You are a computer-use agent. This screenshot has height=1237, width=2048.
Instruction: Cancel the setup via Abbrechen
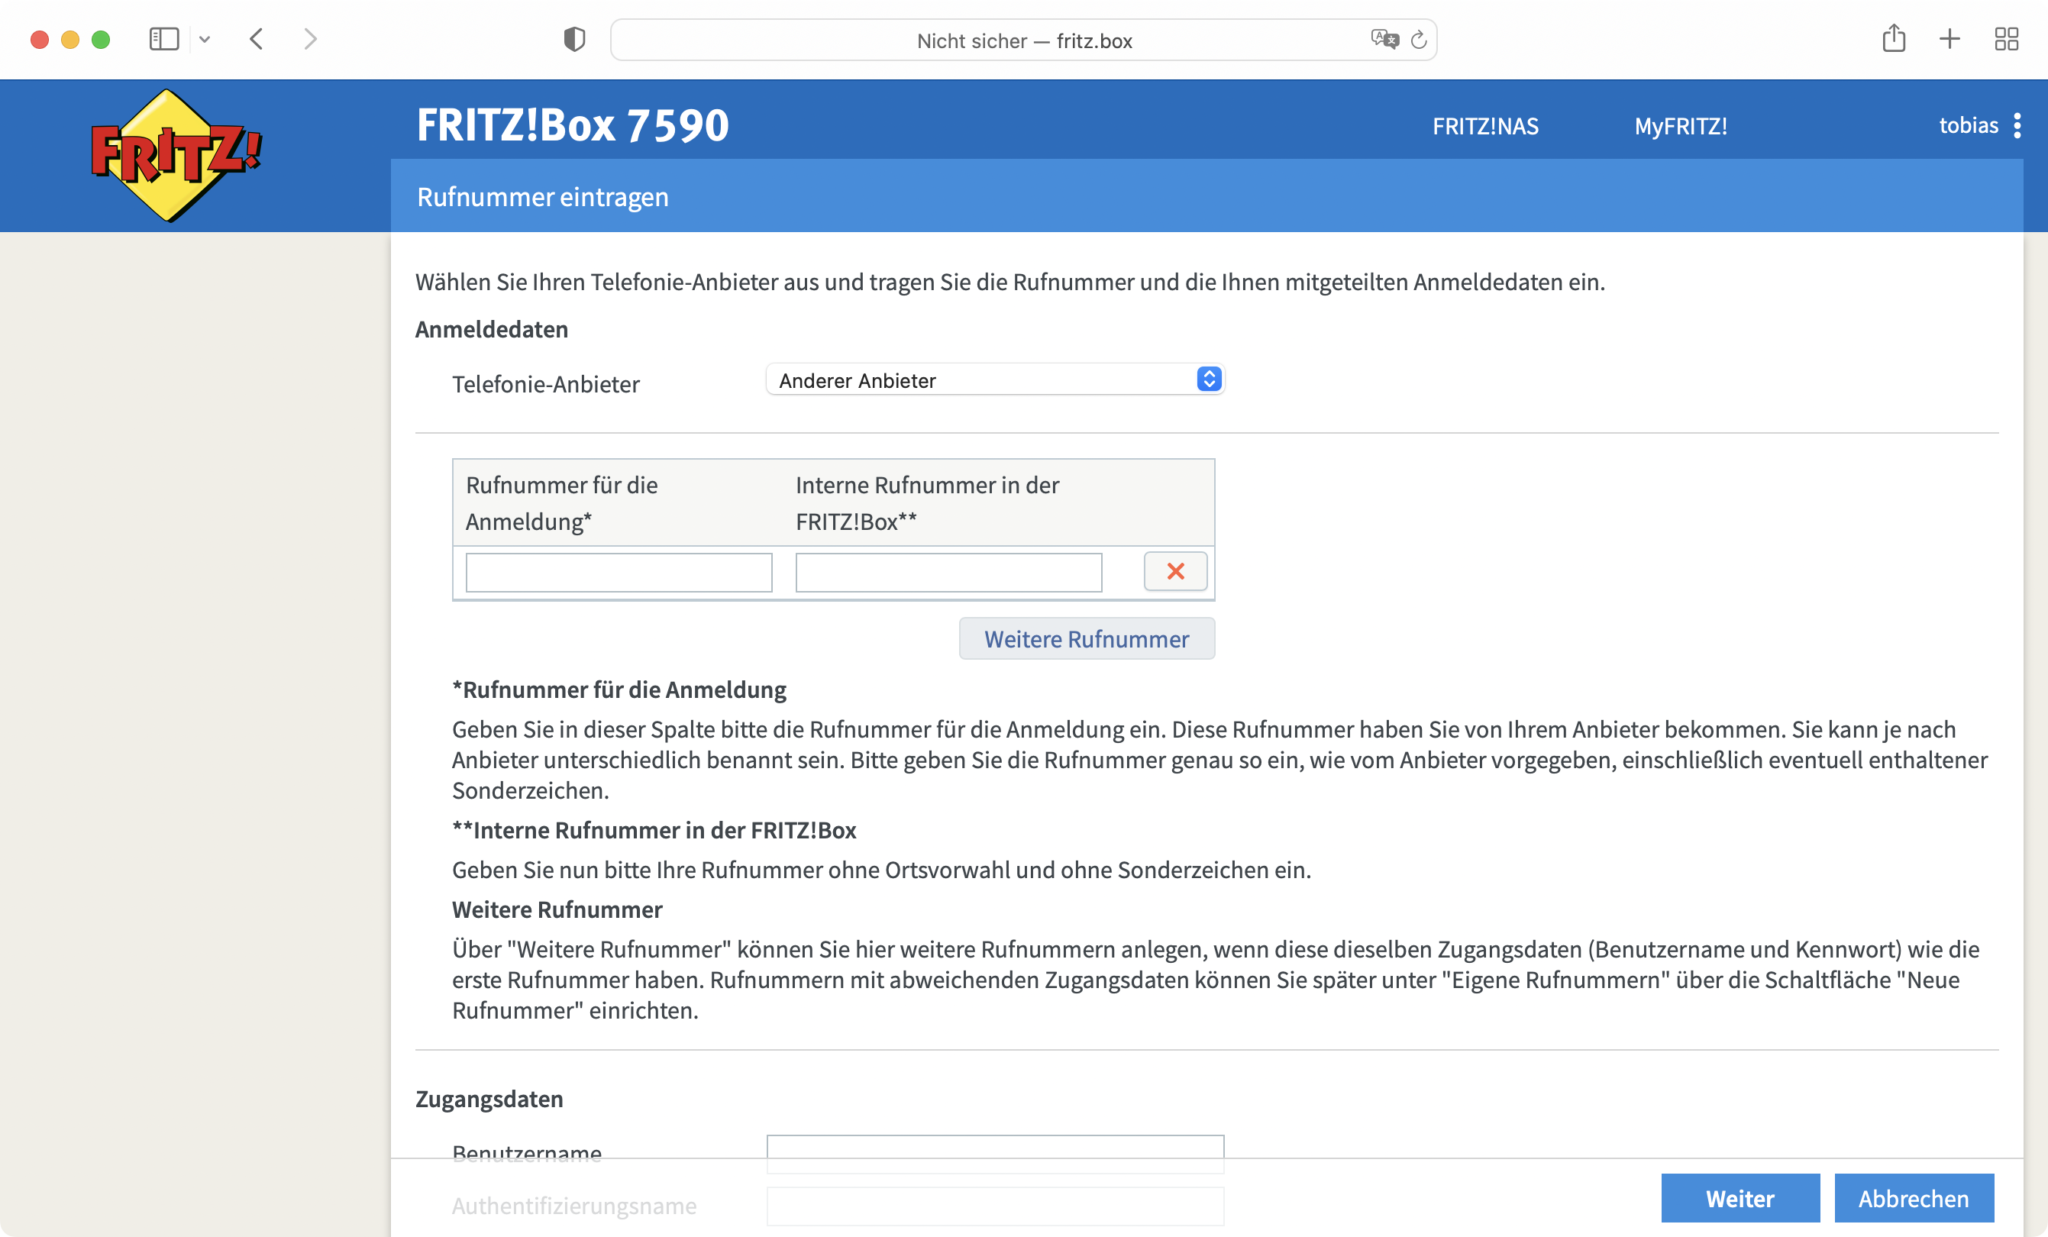[1913, 1198]
